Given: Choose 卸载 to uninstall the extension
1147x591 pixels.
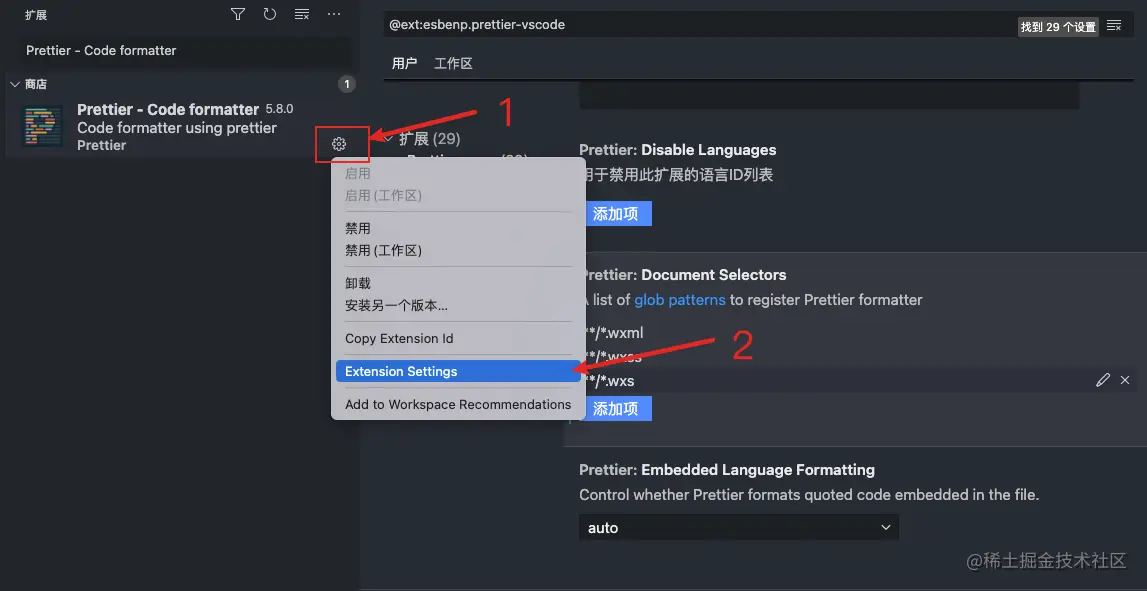Looking at the screenshot, I should [x=358, y=283].
